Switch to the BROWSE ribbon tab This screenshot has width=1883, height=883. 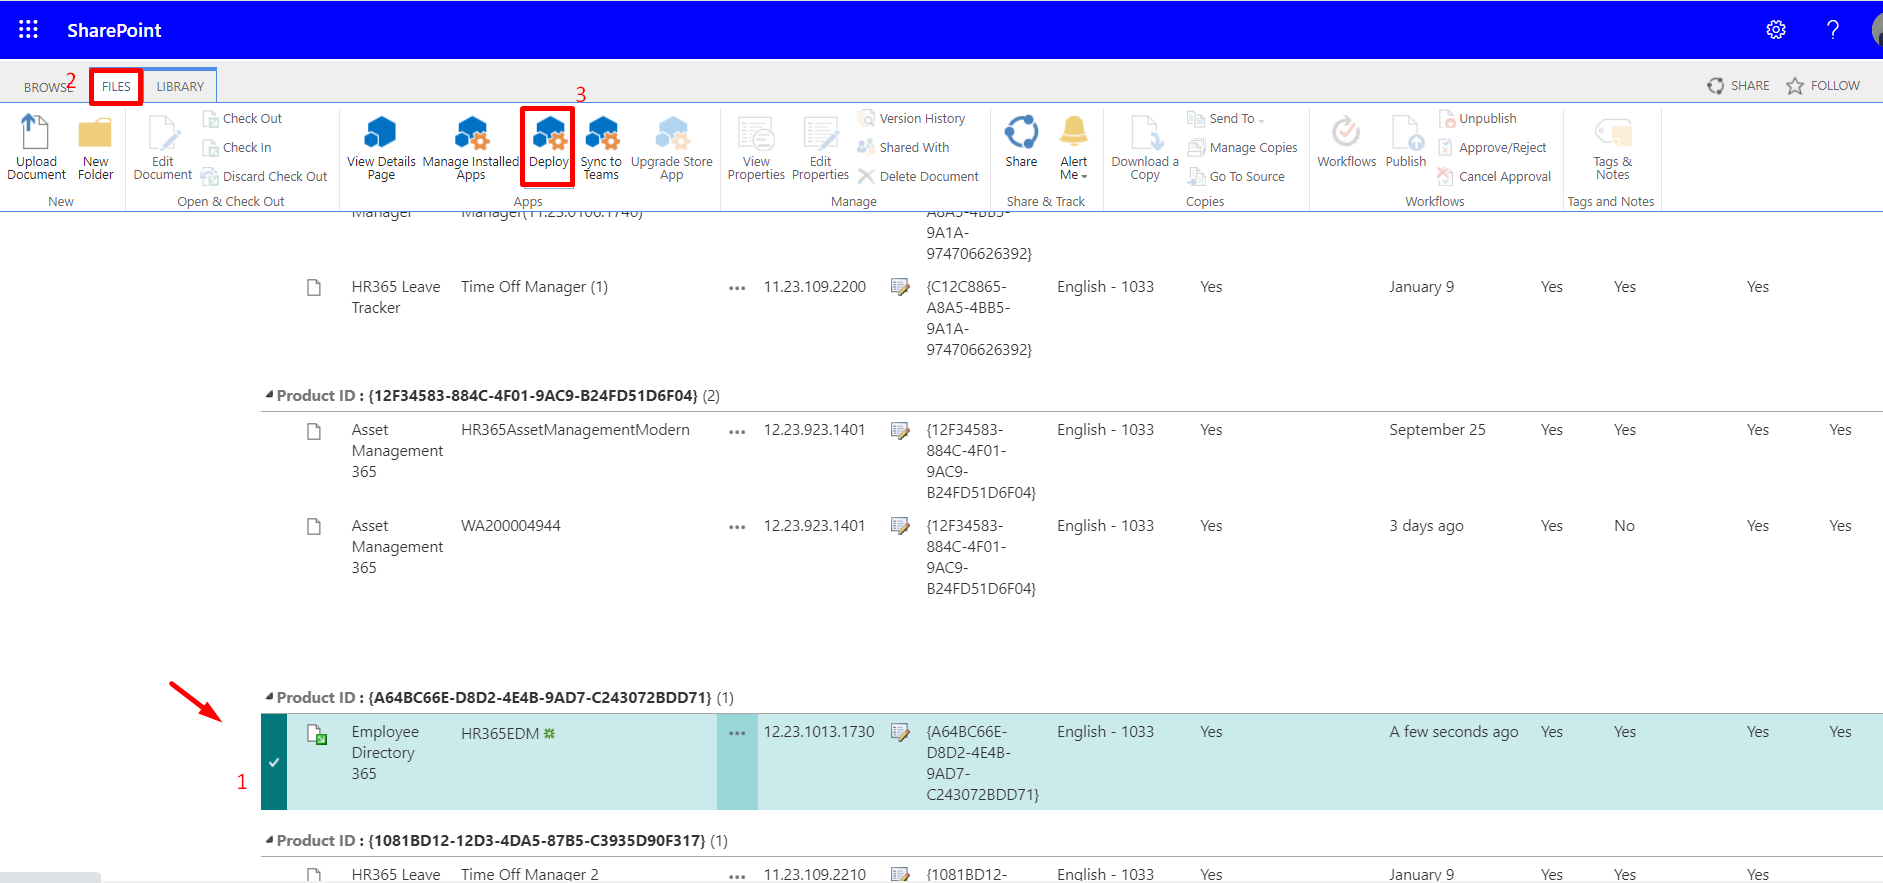click(x=48, y=87)
